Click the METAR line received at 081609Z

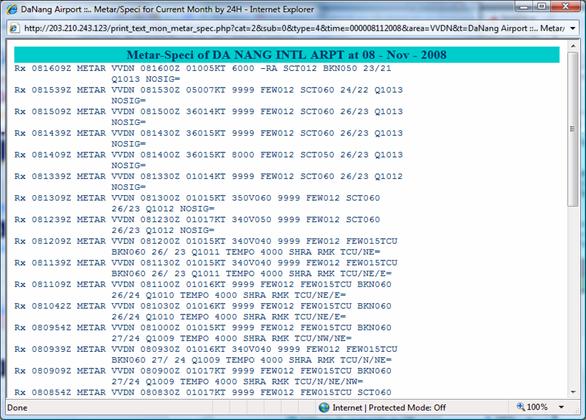(x=203, y=74)
